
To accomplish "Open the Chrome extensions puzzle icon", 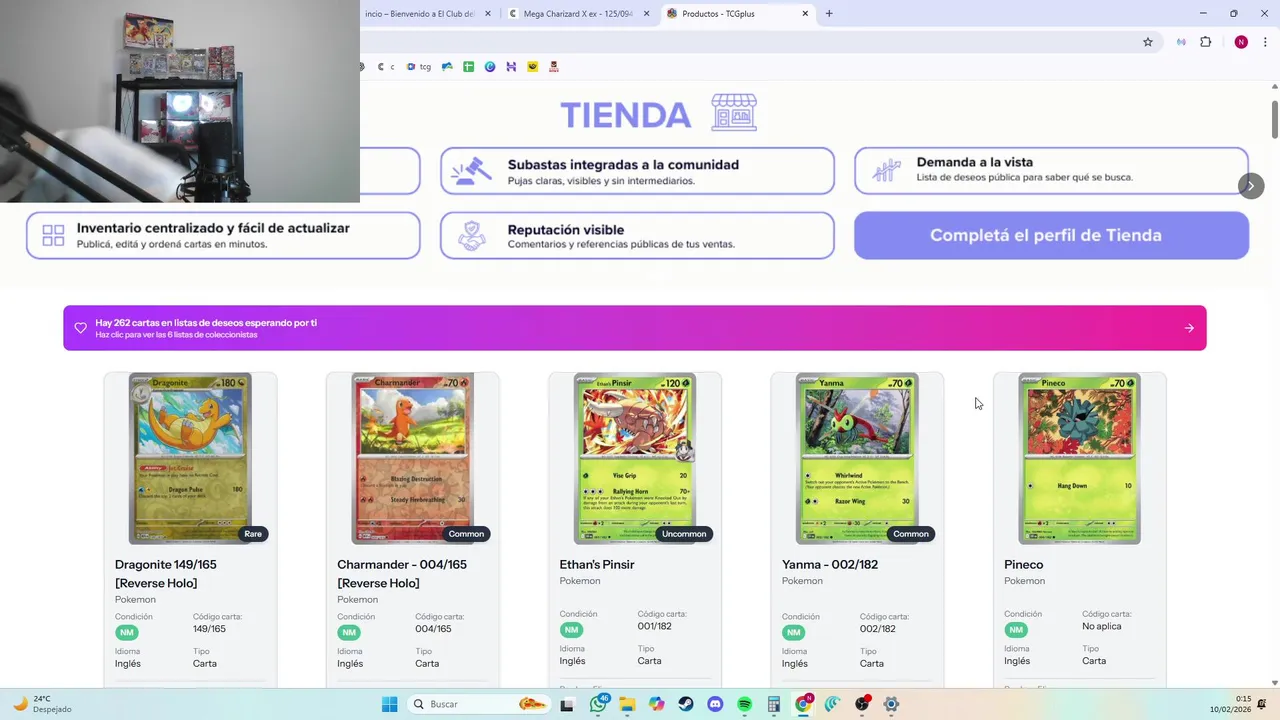I will pyautogui.click(x=1205, y=42).
